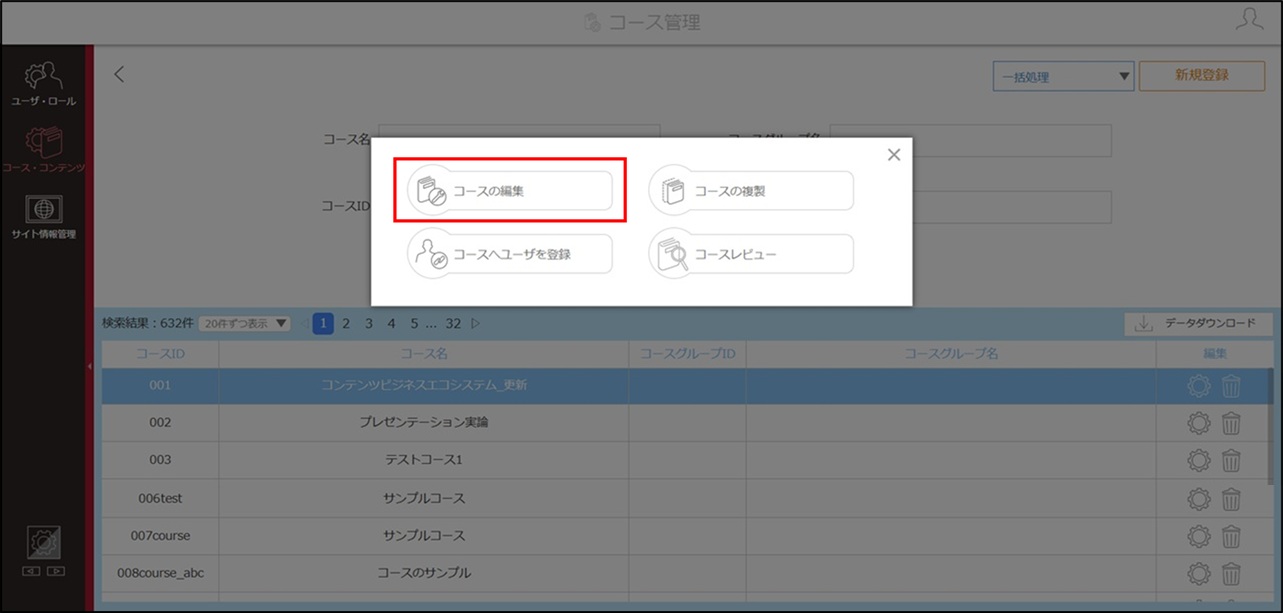Image resolution: width=1283 pixels, height=614 pixels.
Task: Go to page 3 of results
Action: (369, 323)
